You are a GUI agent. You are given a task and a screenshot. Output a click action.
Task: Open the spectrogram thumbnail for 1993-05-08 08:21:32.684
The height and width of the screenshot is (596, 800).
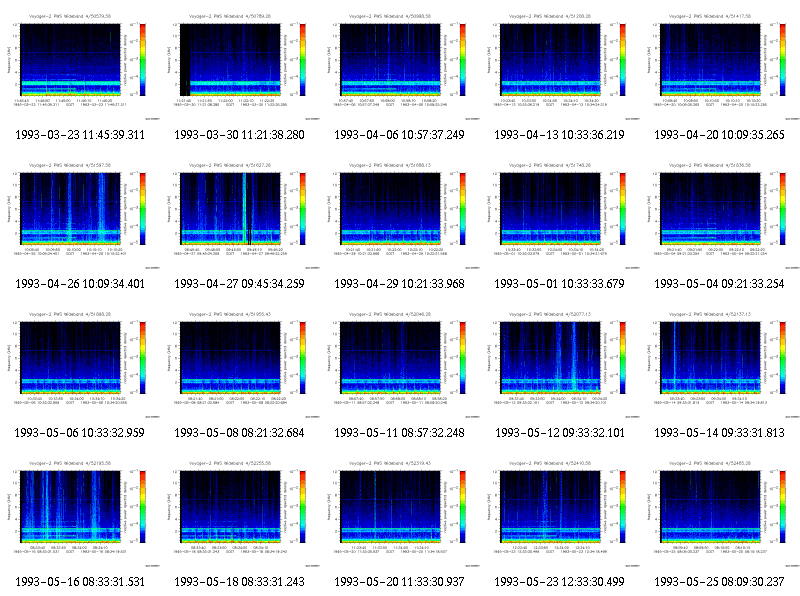tap(240, 364)
